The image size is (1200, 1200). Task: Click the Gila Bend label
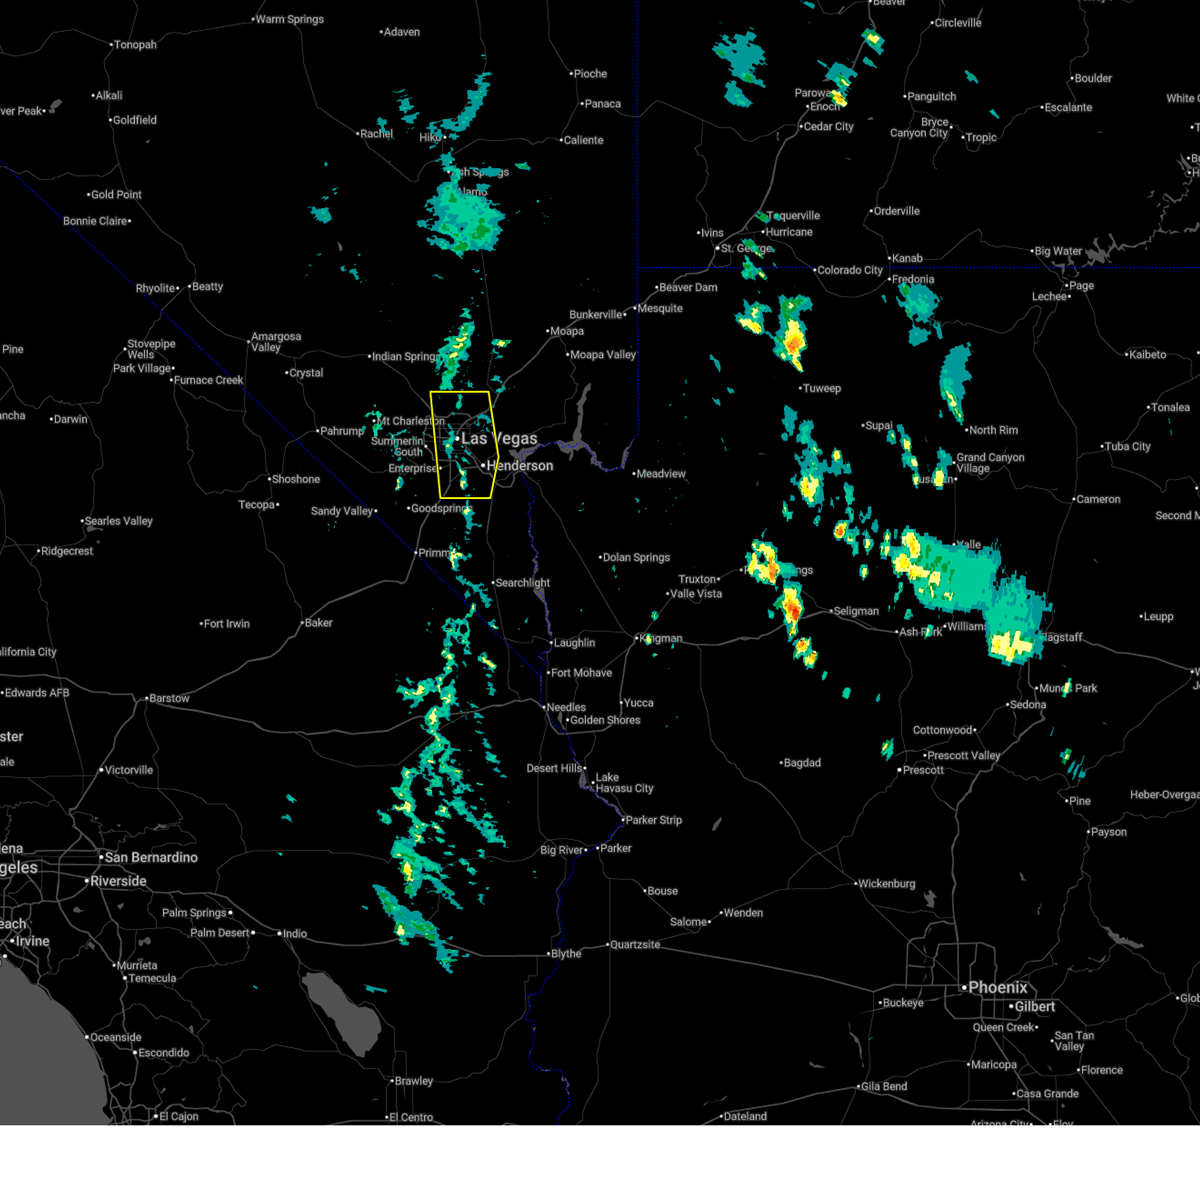tap(883, 1086)
